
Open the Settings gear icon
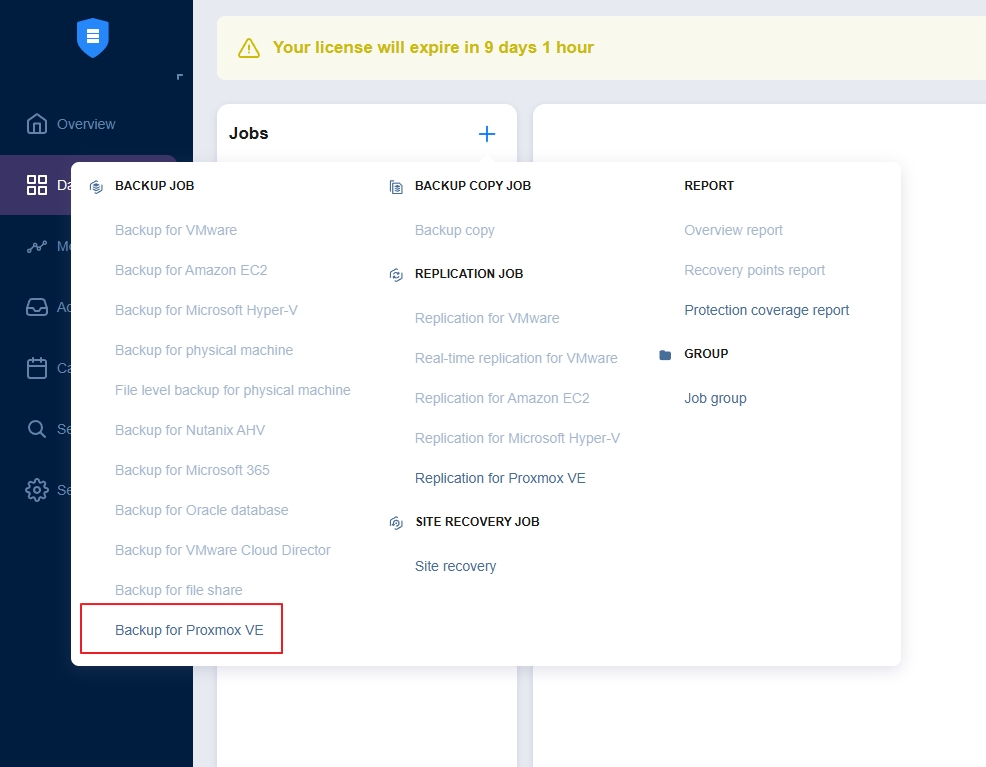click(x=37, y=490)
